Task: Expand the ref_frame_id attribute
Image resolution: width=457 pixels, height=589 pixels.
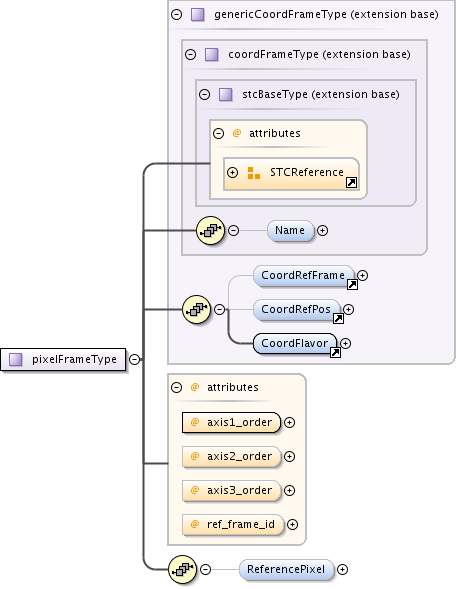Action: [x=292, y=524]
